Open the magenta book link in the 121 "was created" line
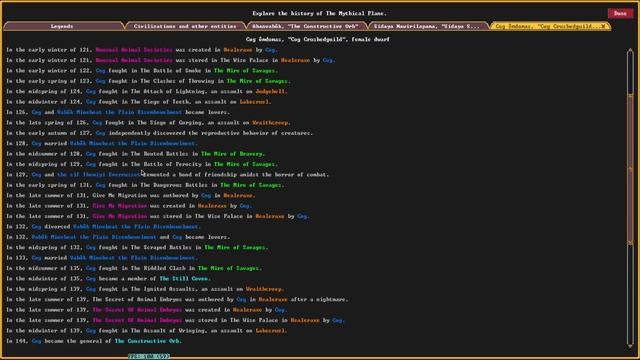640x360 pixels. point(134,50)
